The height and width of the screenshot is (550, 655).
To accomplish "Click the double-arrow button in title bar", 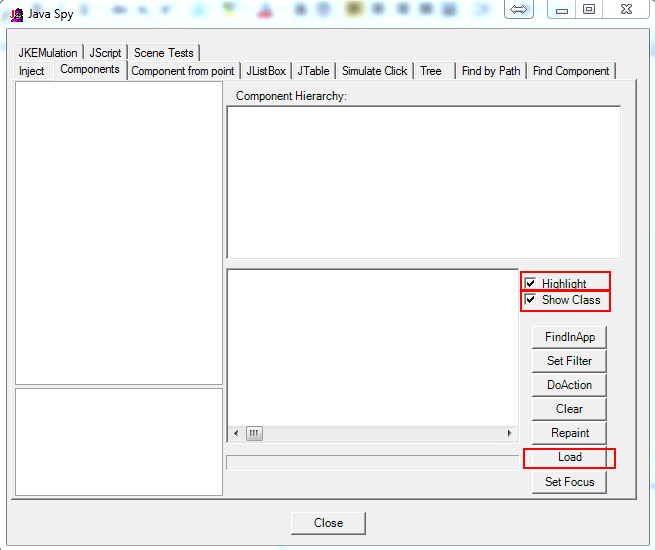I will point(519,10).
